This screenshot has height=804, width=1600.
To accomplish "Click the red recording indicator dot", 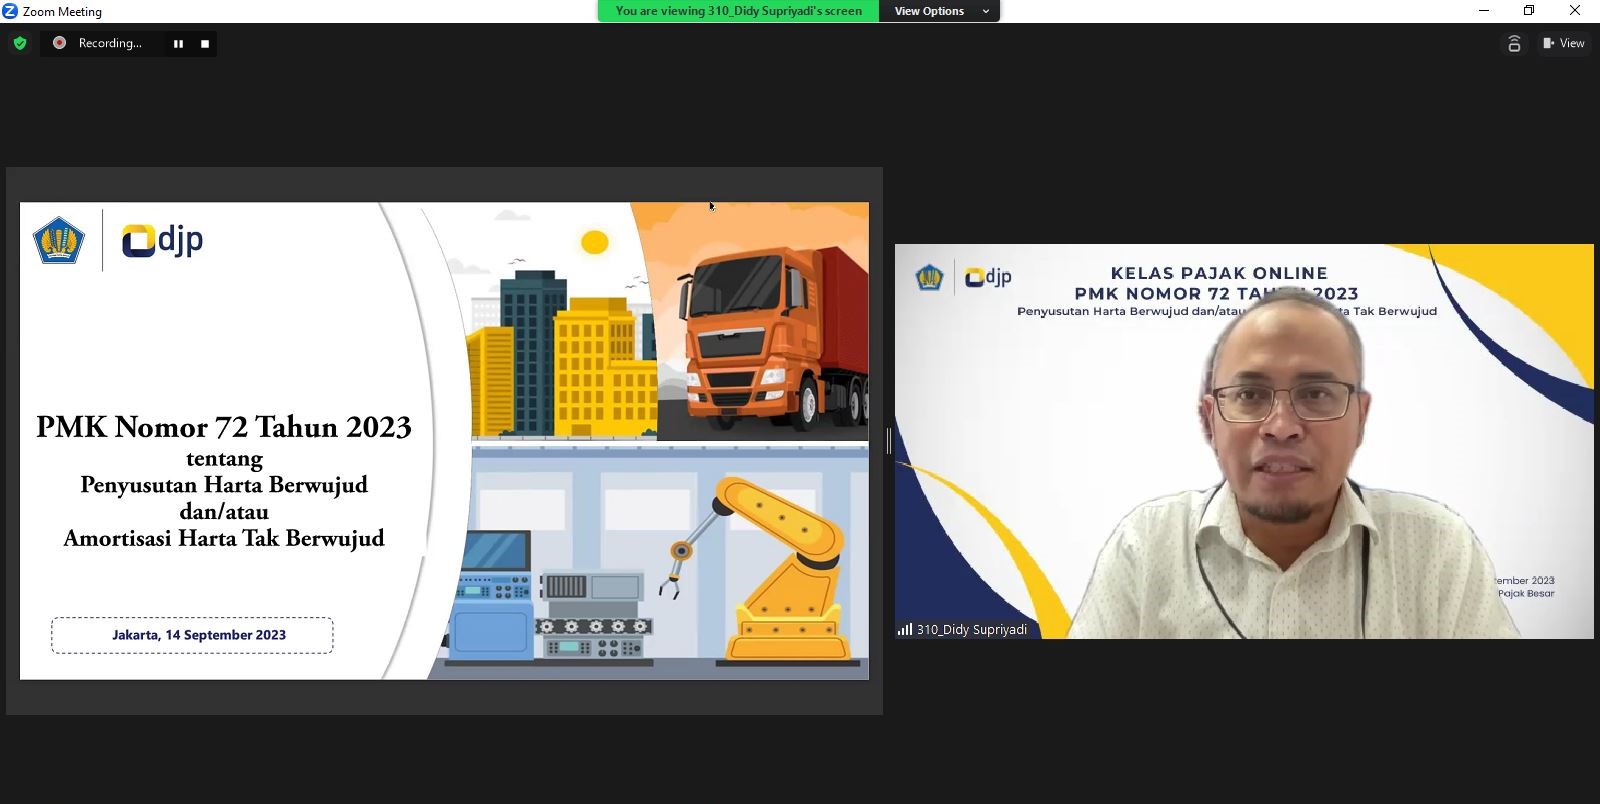I will (59, 43).
